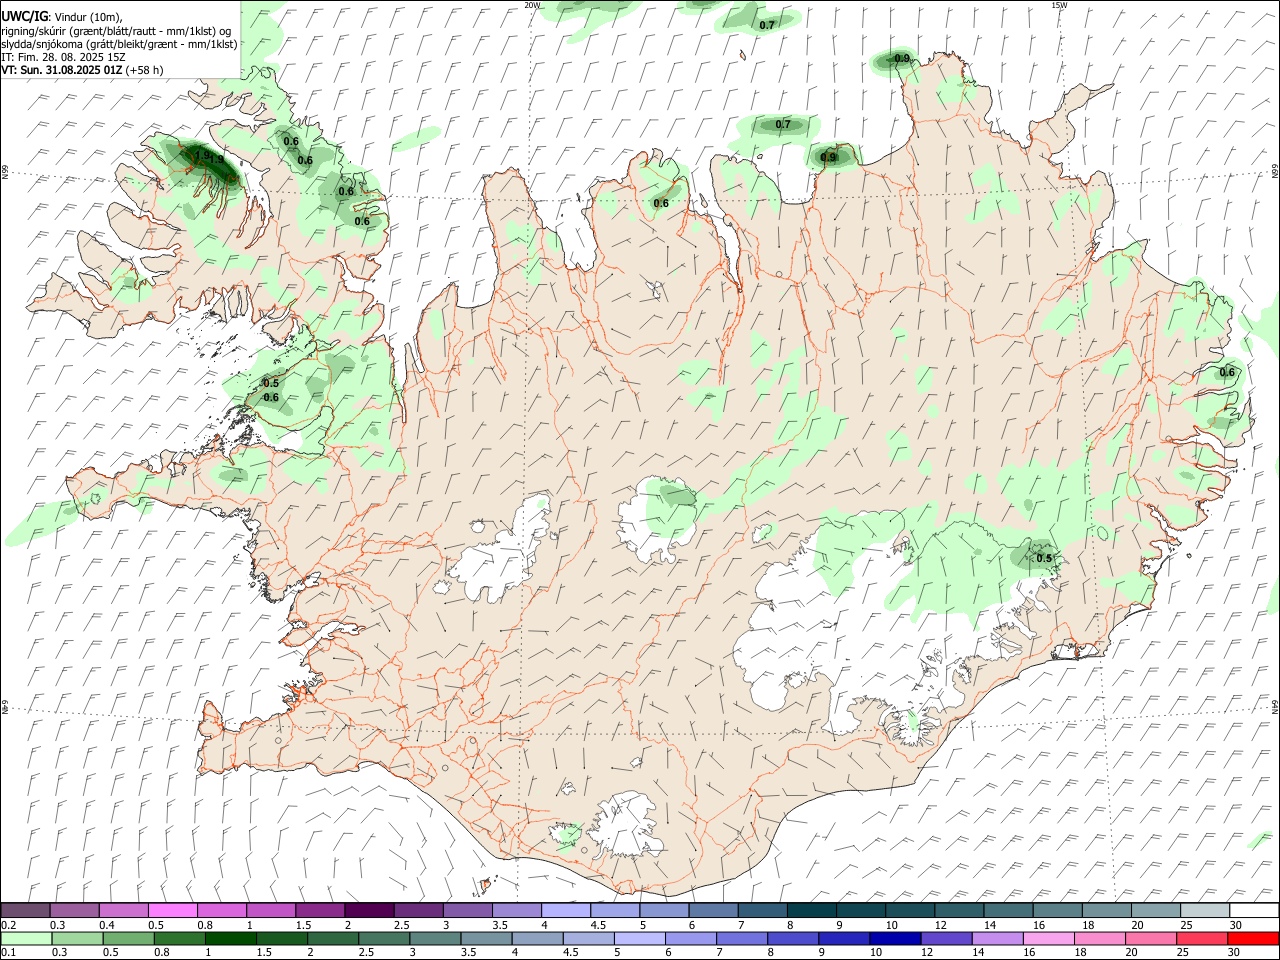
Task: Click white upper legend swatch after 30
Action: pyautogui.click(x=1254, y=911)
